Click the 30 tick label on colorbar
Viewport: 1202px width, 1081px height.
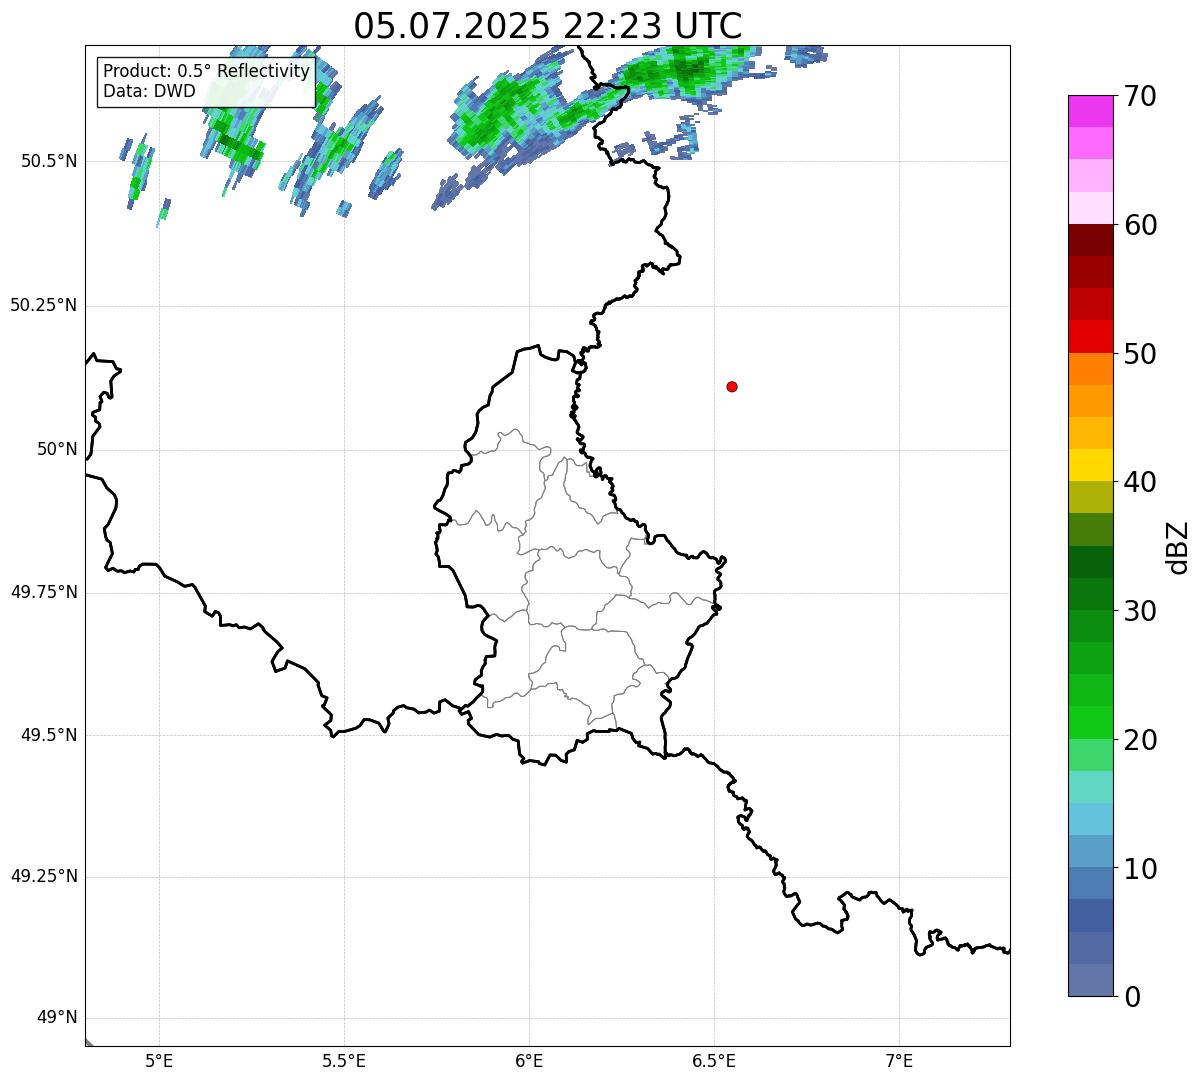click(1140, 611)
